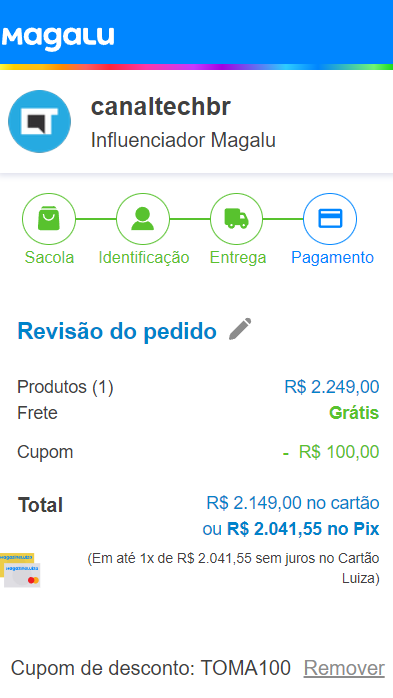Viewport: 393px width, 698px height.
Task: Edit order with the pencil icon
Action: 240,329
